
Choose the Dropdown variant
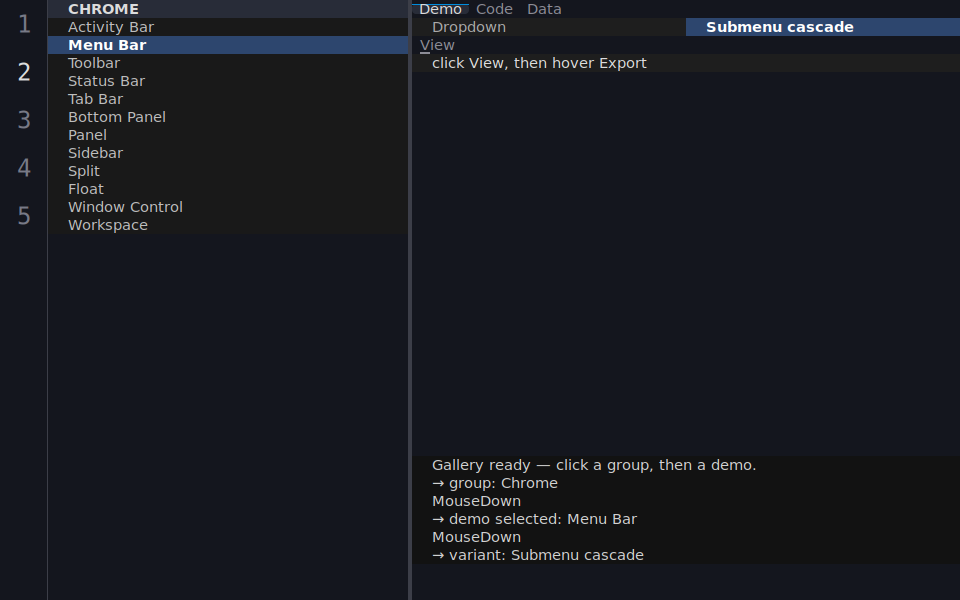pyautogui.click(x=549, y=27)
